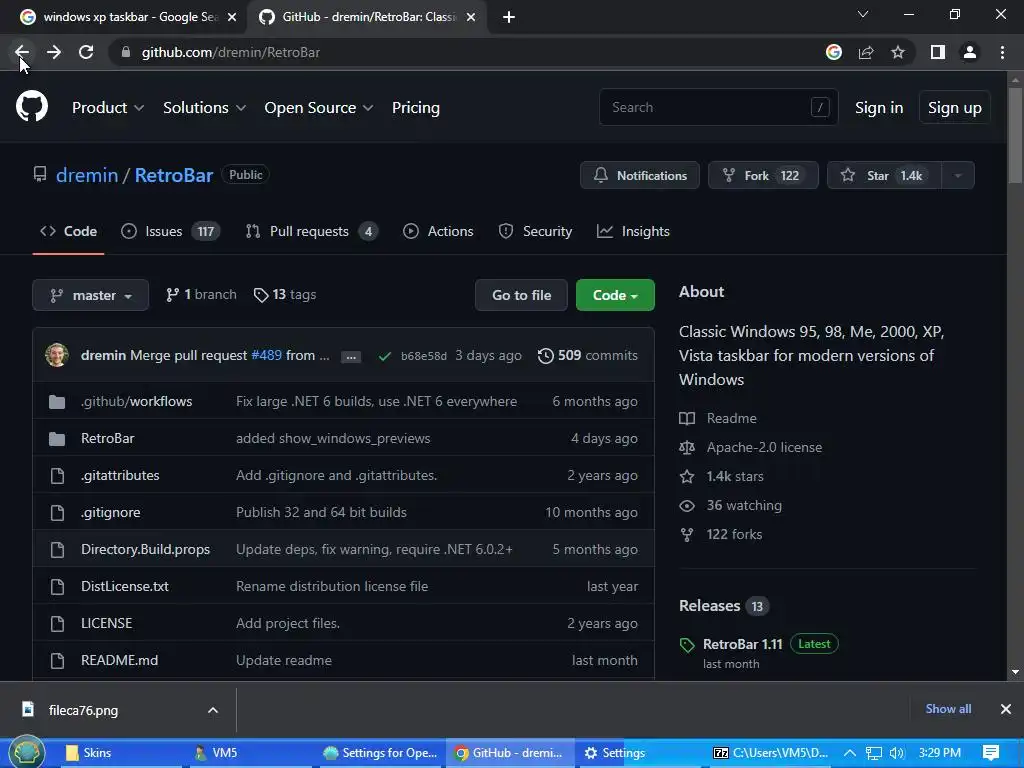The image size is (1024, 768).
Task: View the Apache-2.0 license link
Action: (x=751, y=447)
